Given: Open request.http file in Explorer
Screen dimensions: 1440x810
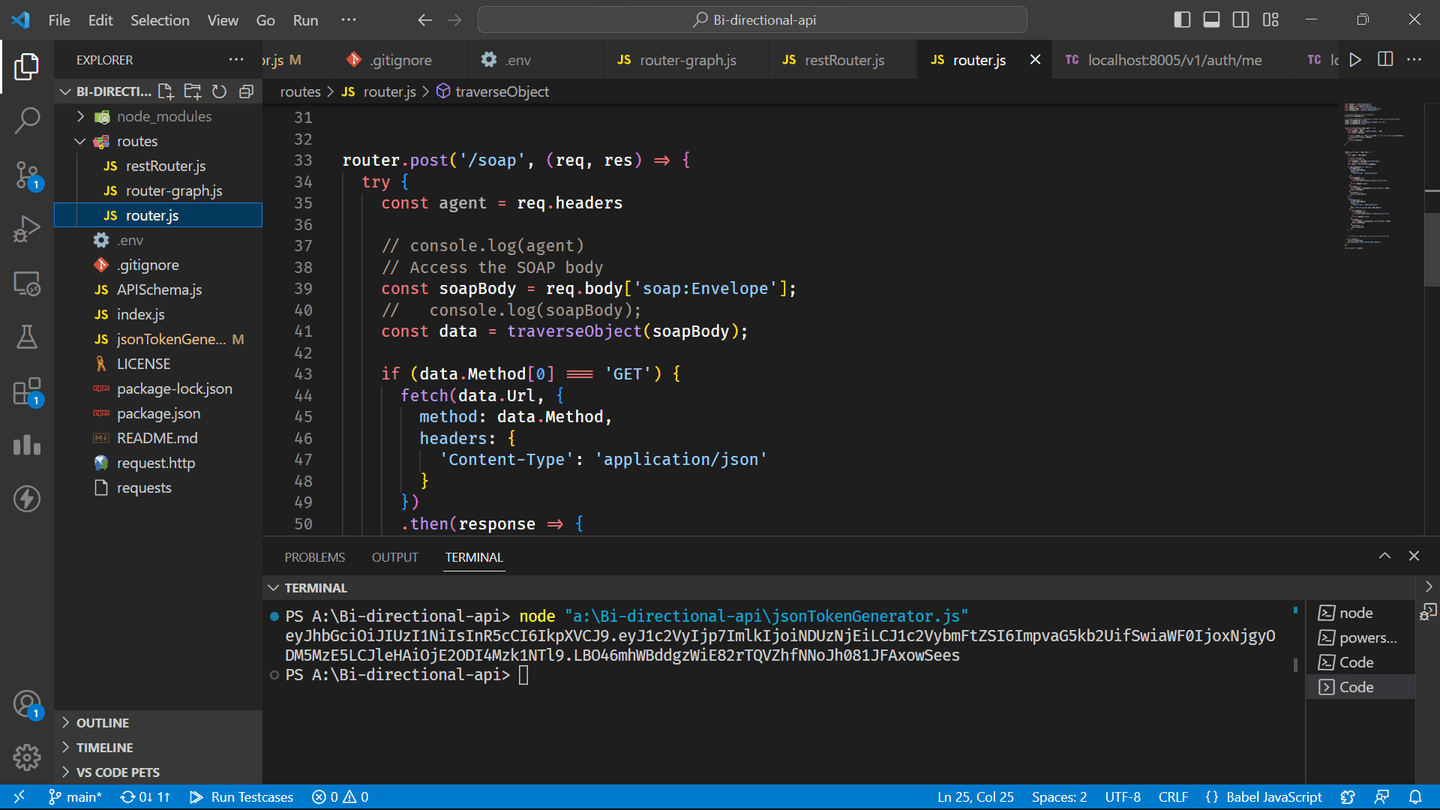Looking at the screenshot, I should click(x=158, y=463).
